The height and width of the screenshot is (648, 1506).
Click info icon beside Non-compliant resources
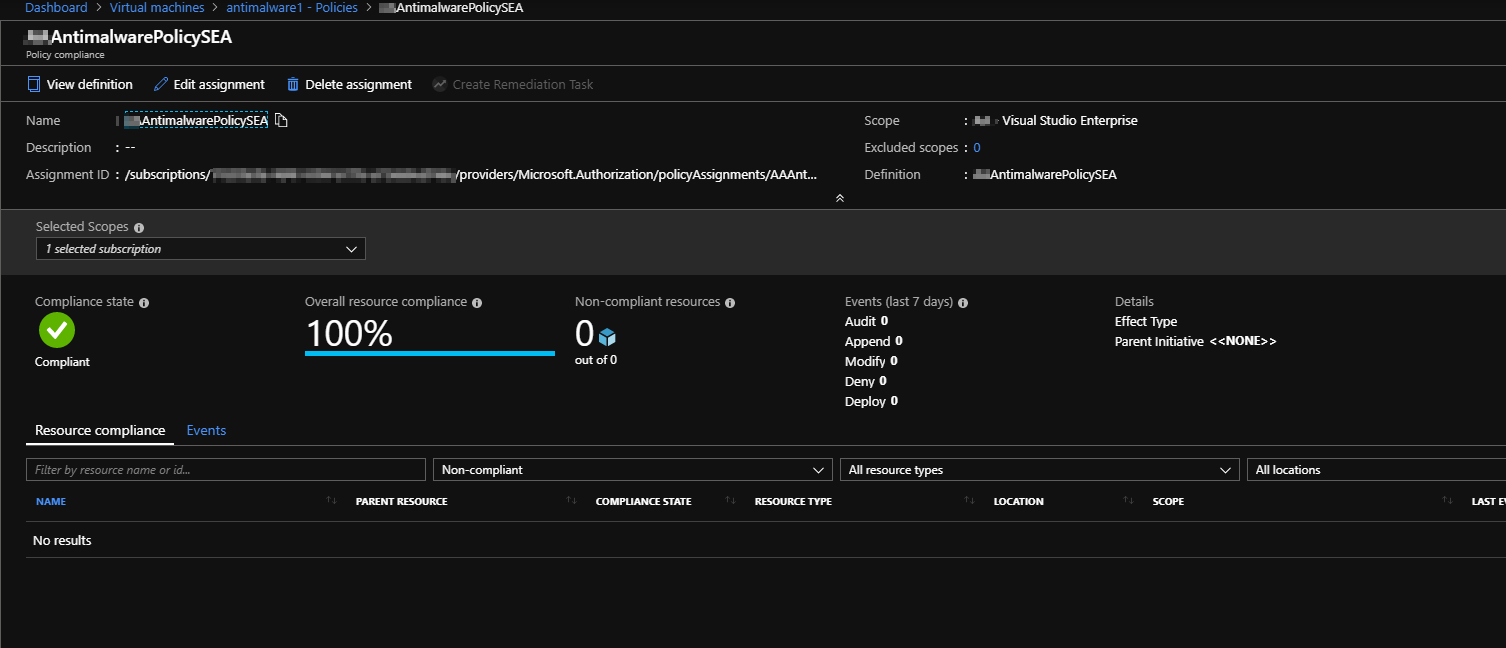click(730, 302)
